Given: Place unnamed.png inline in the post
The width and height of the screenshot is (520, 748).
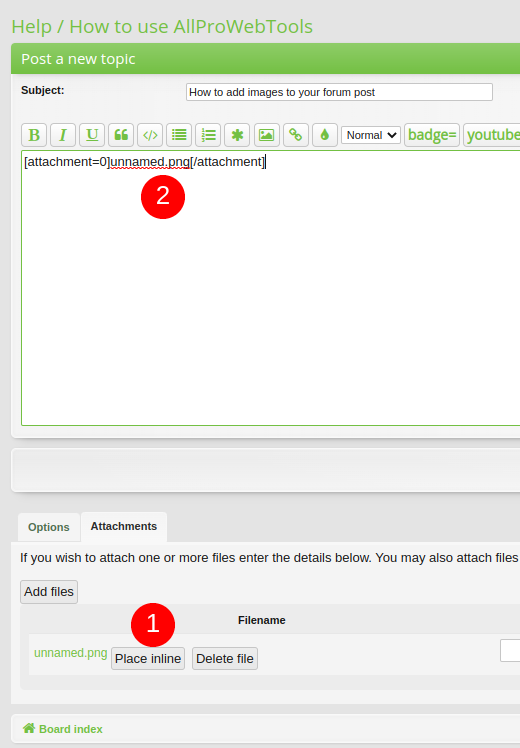Looking at the screenshot, I should (148, 659).
